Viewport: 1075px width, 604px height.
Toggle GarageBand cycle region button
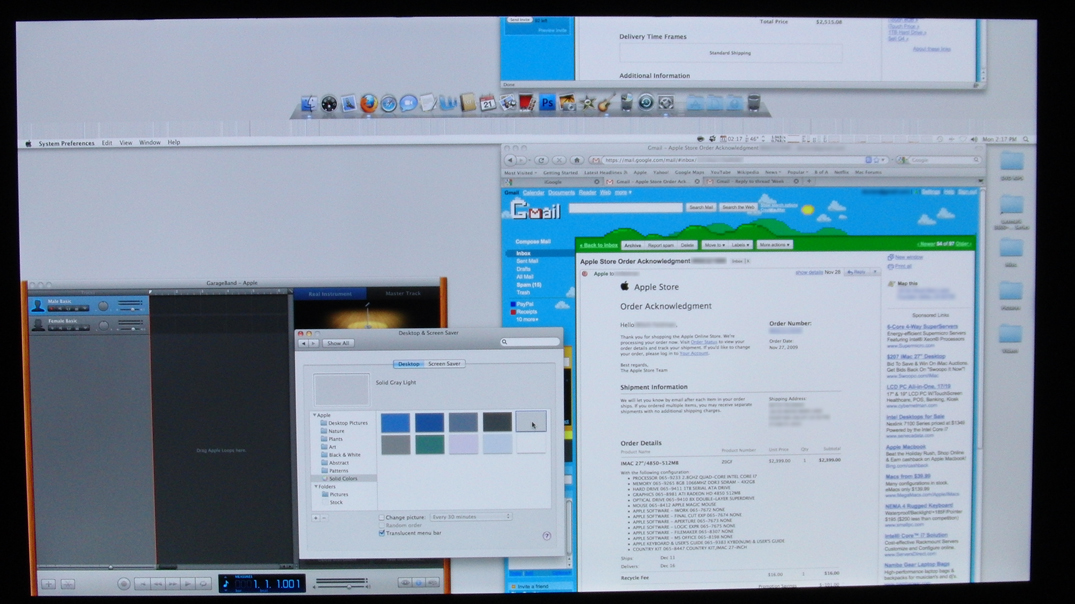coord(203,584)
